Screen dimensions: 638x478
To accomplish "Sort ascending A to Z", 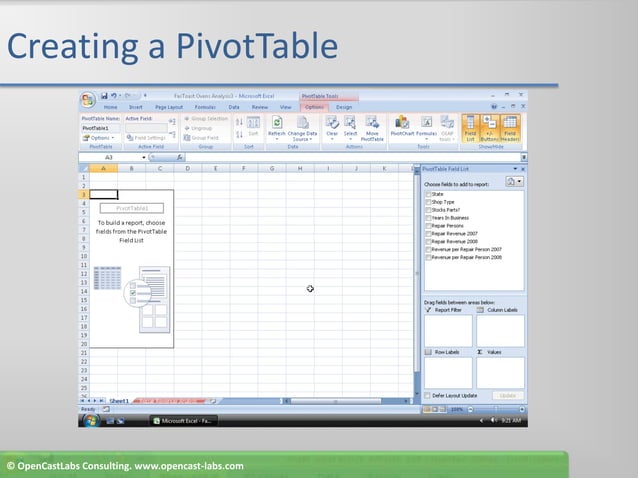I will tap(239, 122).
